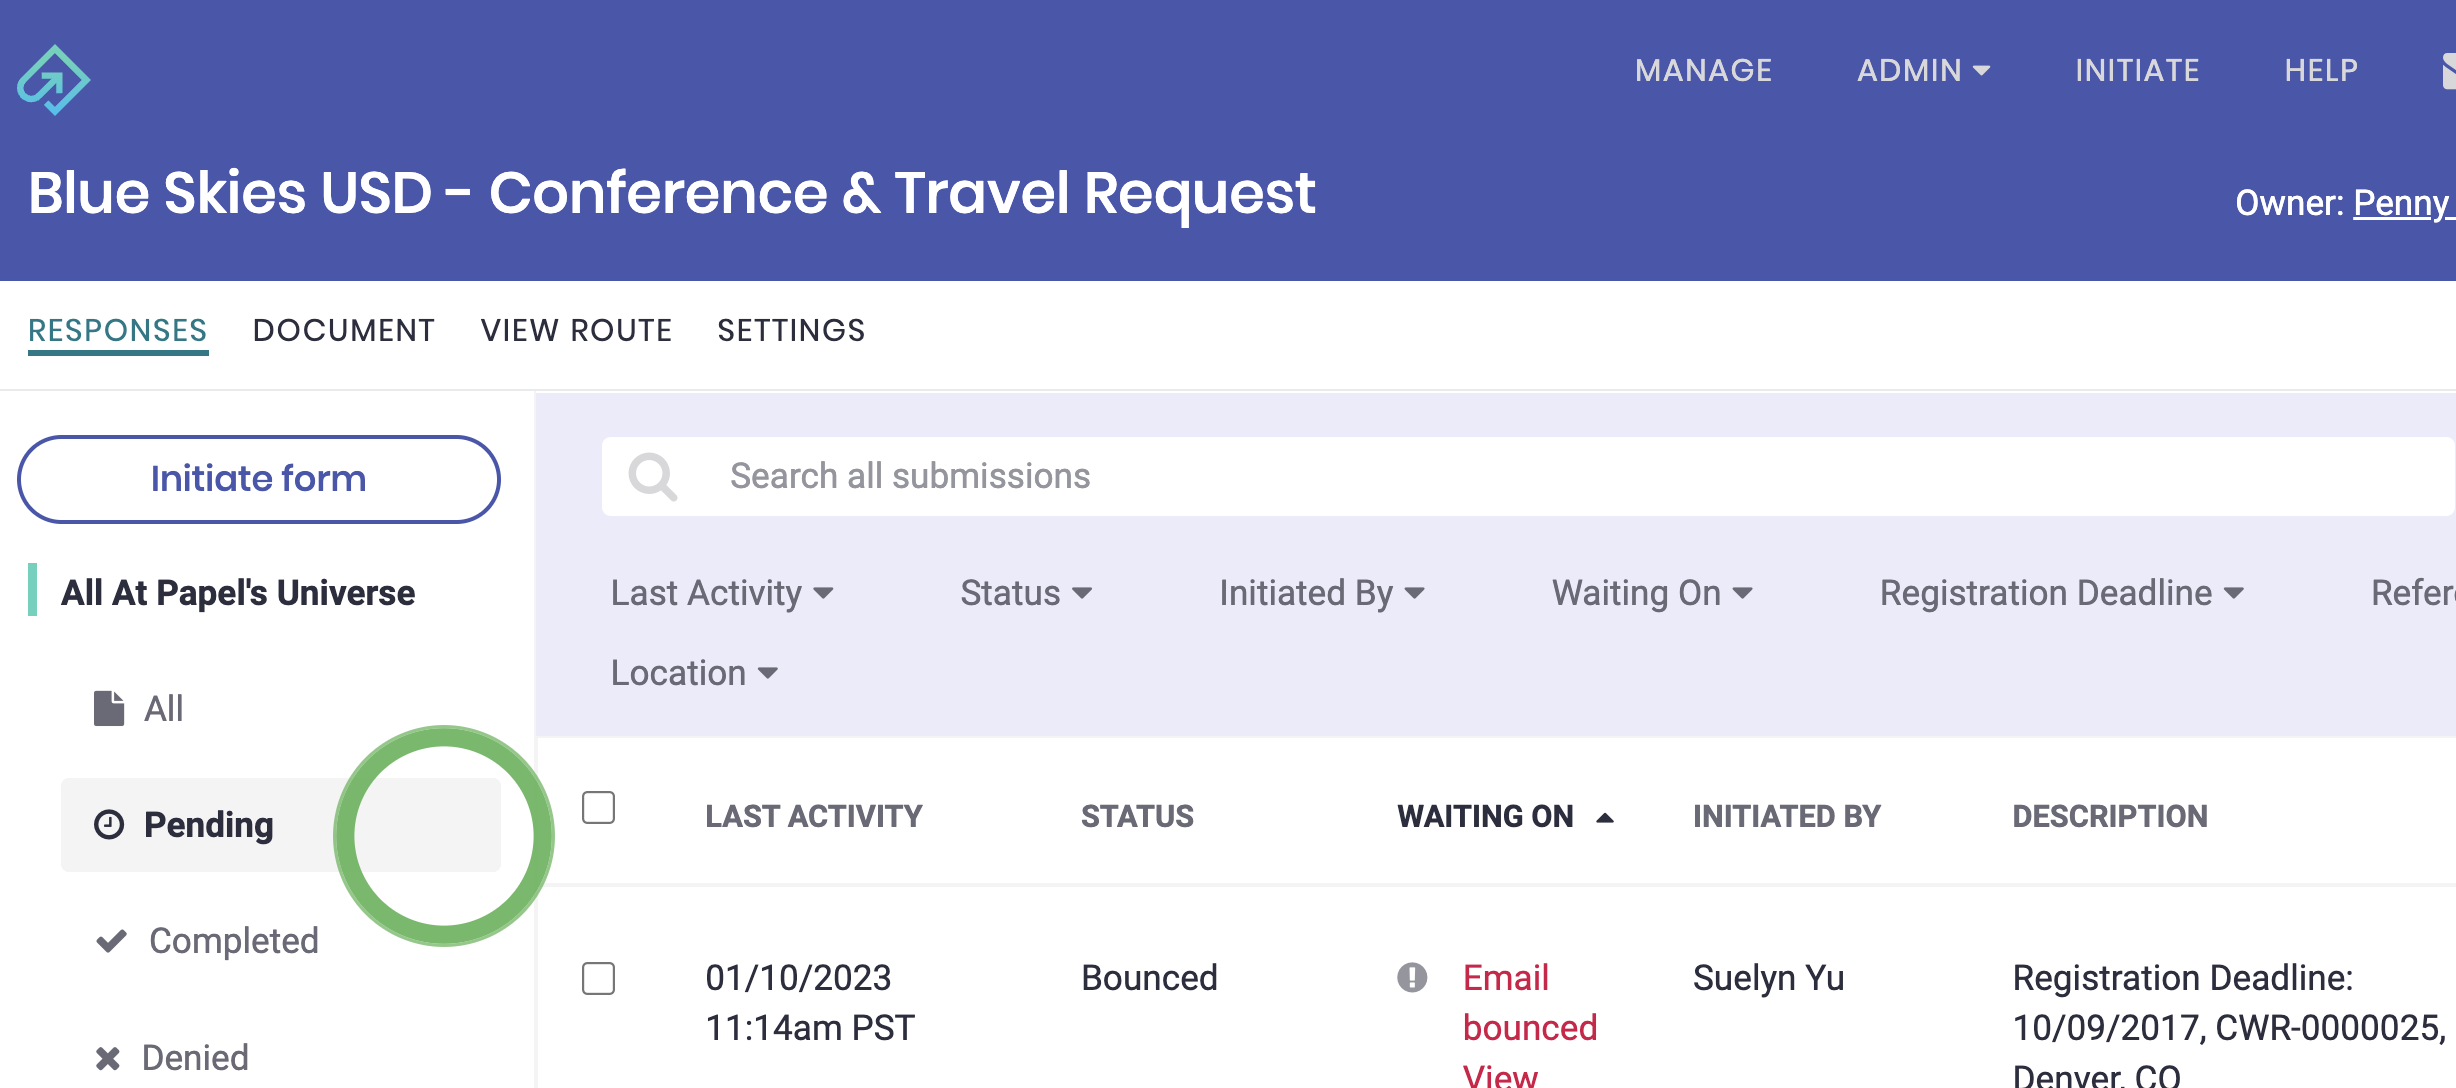2456x1088 pixels.
Task: Open the ADMIN dropdown menu
Action: pos(1923,71)
